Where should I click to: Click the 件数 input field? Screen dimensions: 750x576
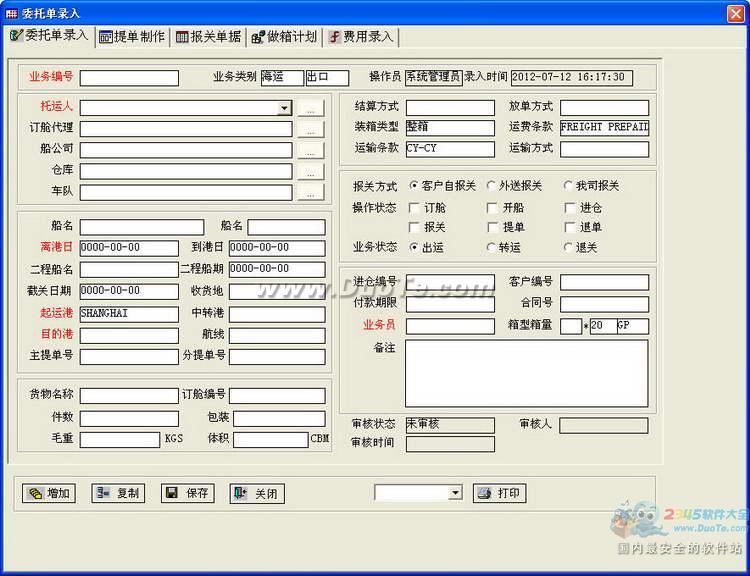click(129, 419)
